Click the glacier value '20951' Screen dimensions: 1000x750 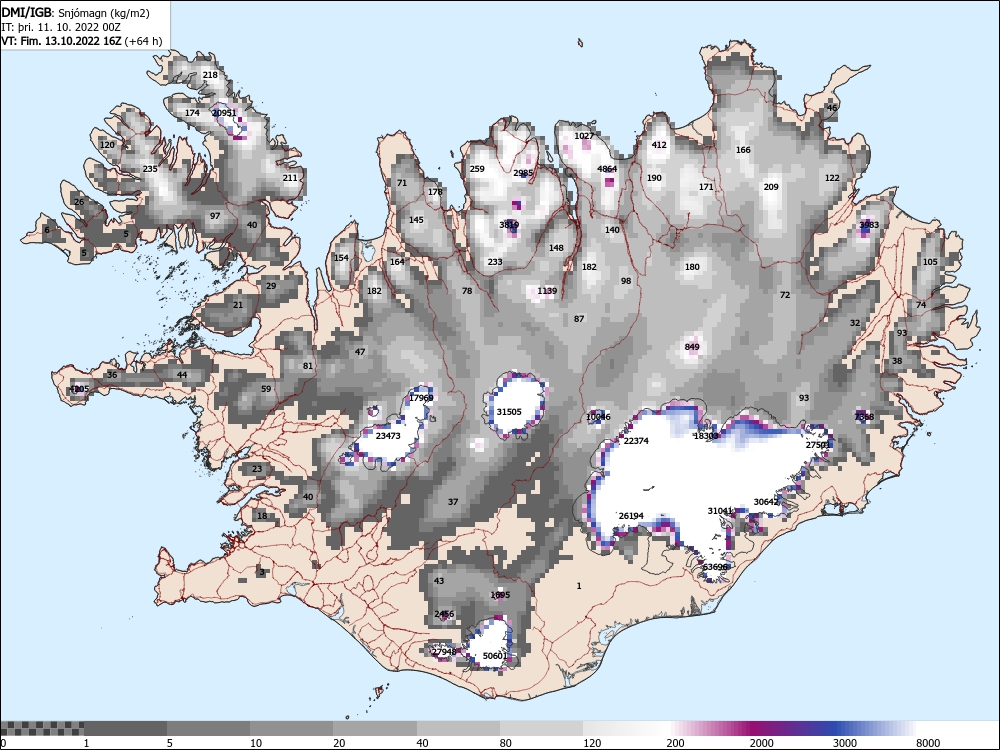tap(224, 113)
